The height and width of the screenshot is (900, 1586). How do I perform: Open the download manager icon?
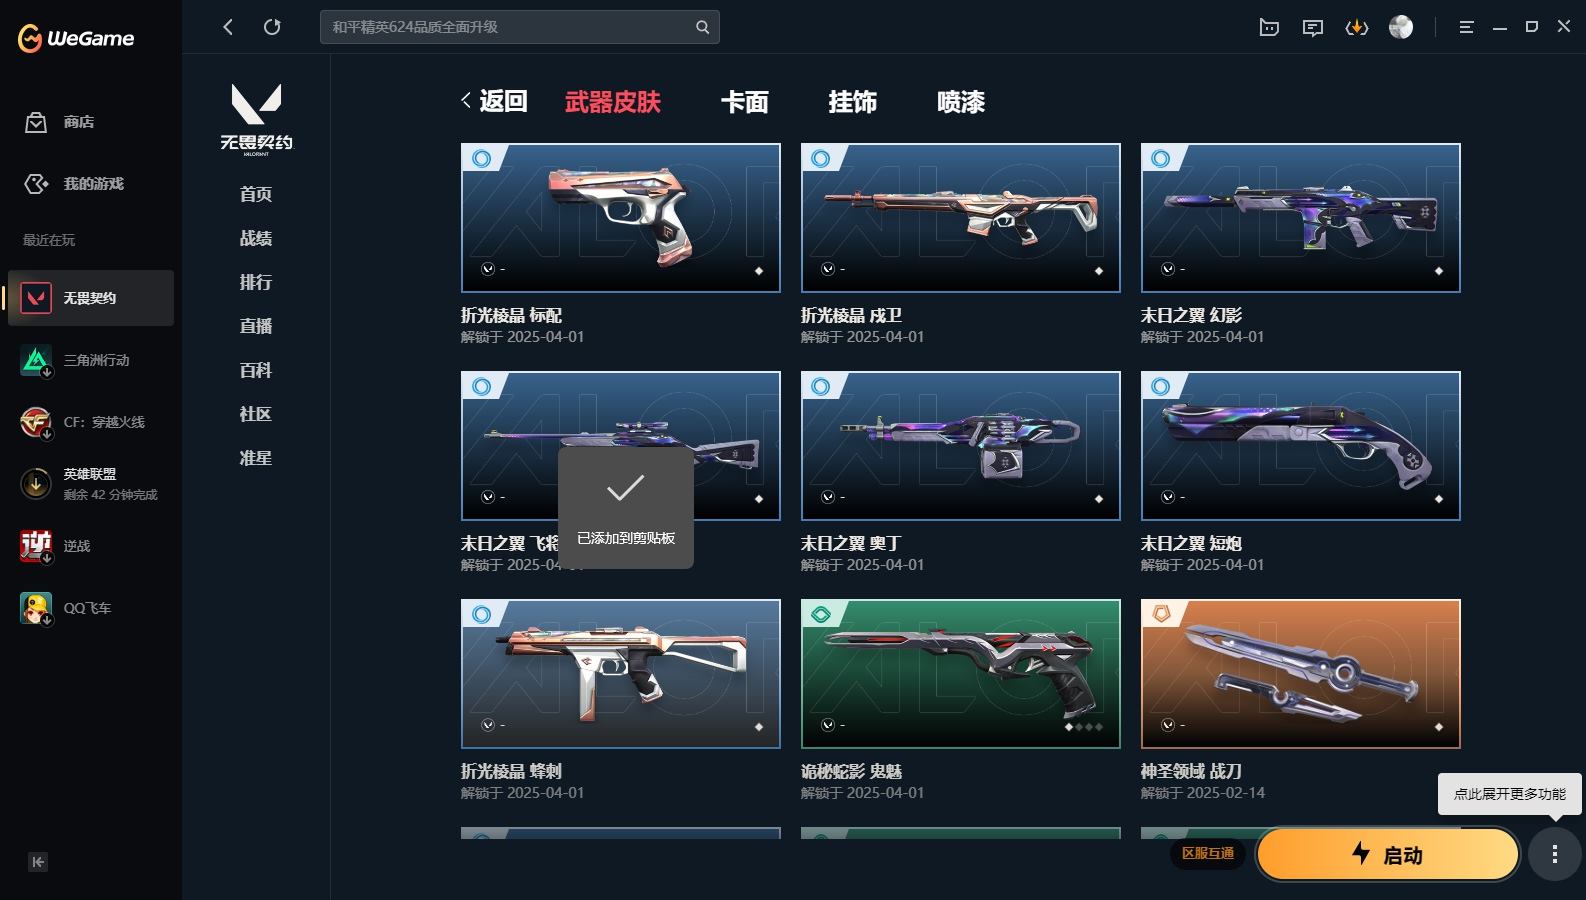click(x=1357, y=28)
